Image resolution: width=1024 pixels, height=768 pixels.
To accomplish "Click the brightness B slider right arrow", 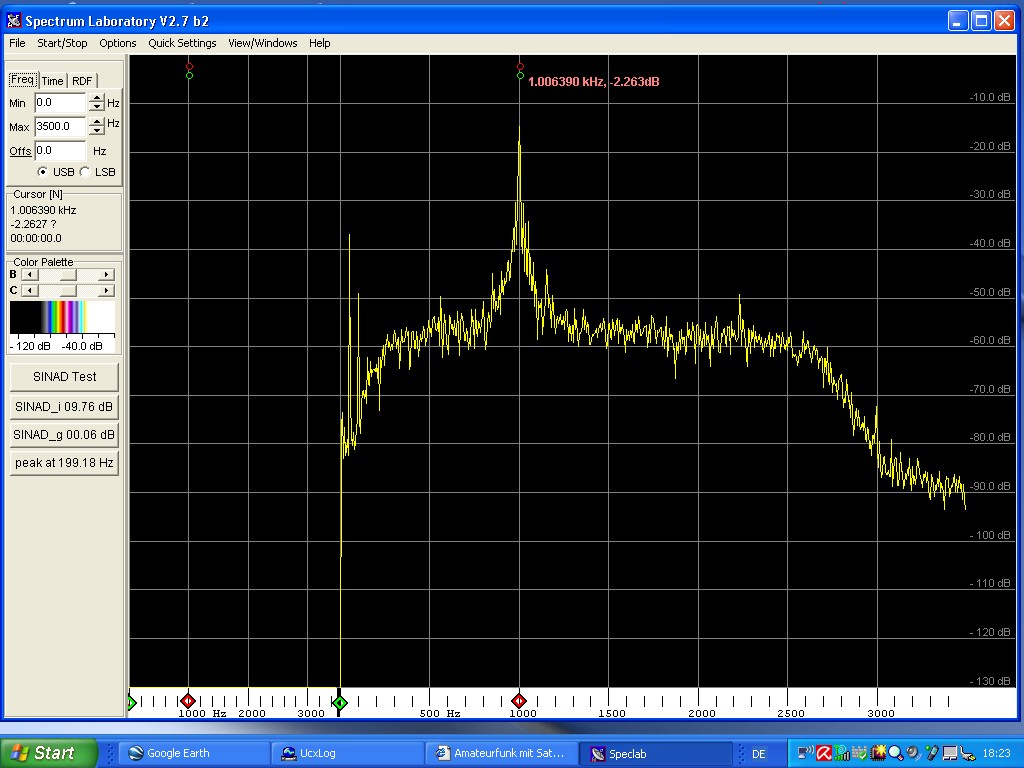I will [107, 275].
